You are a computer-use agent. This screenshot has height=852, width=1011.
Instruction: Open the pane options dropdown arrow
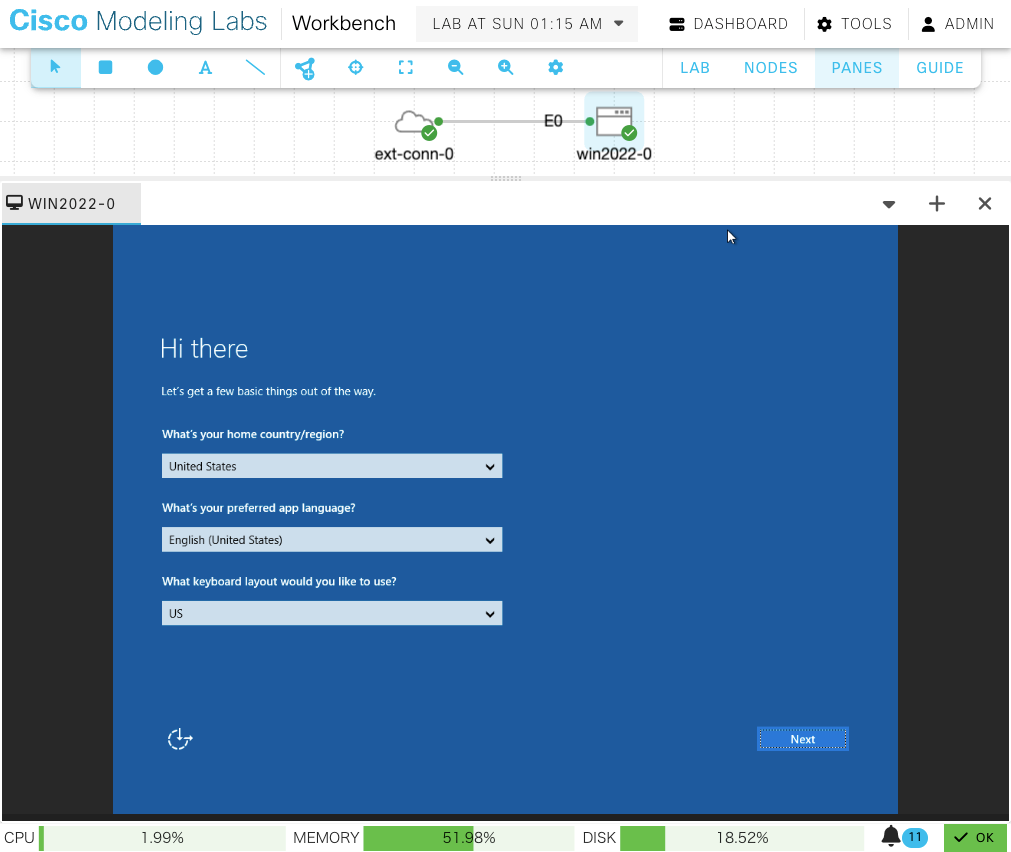(888, 204)
